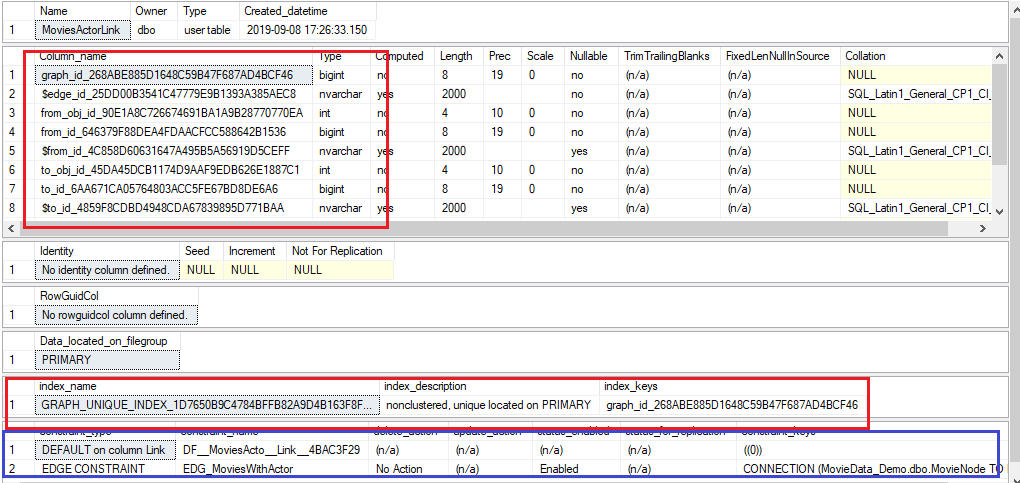Click the Computed column header

[x=400, y=56]
